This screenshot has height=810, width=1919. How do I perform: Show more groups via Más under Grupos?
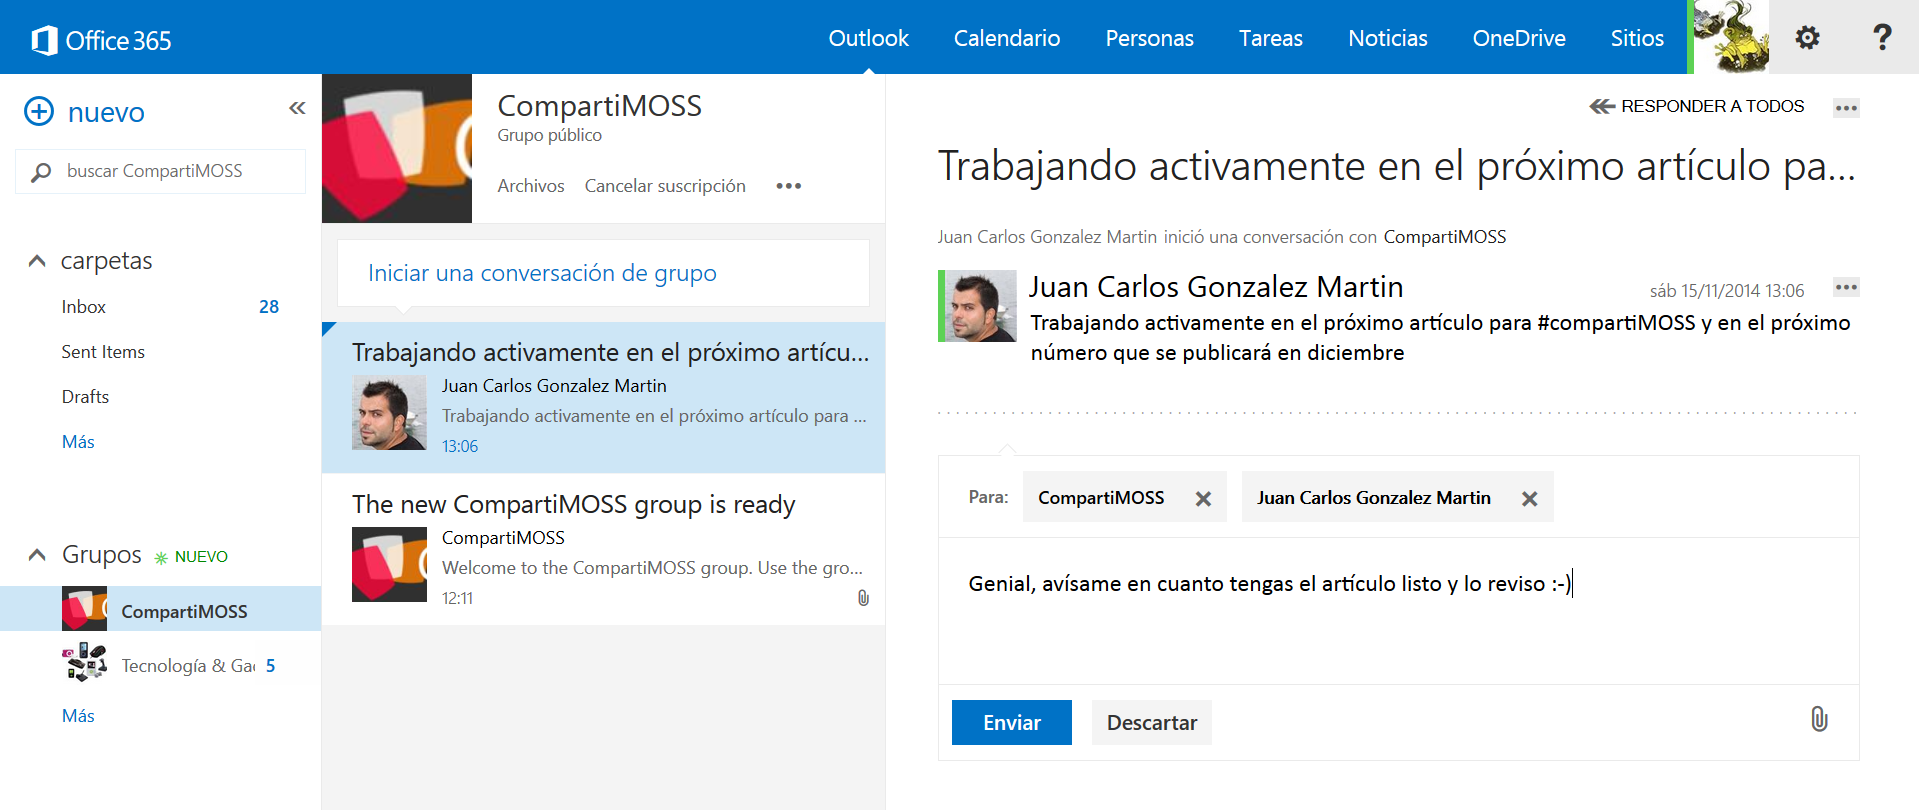click(x=78, y=716)
